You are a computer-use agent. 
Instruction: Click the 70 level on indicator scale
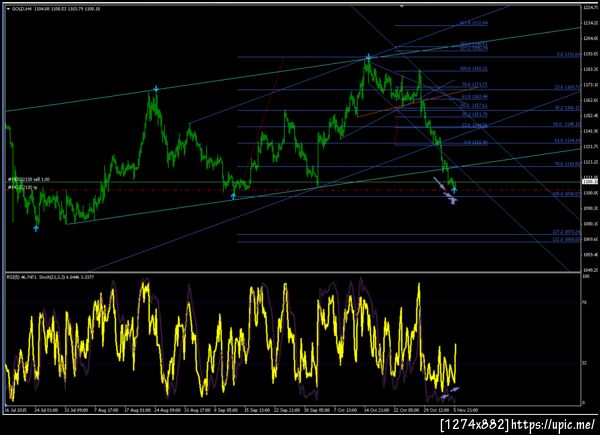584,303
